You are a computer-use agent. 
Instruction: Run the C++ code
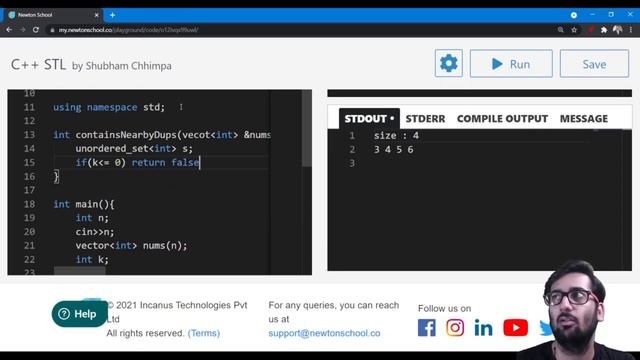coord(511,64)
